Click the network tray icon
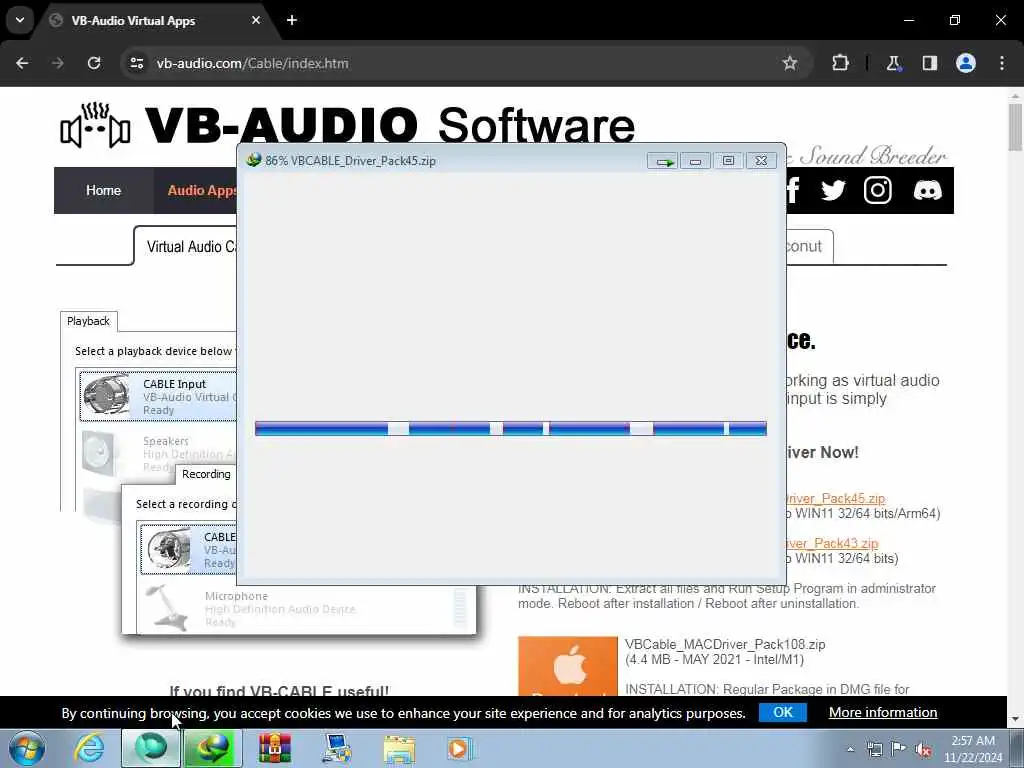 tap(874, 749)
